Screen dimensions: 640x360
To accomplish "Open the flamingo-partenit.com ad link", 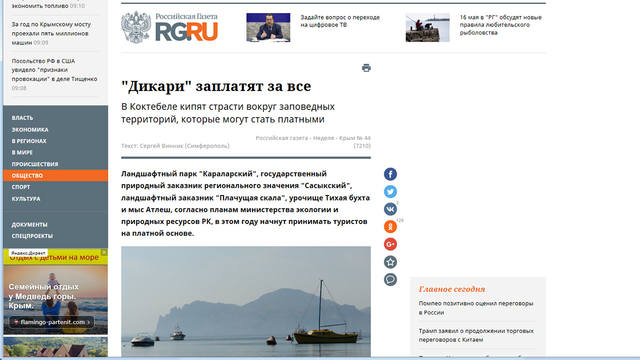I will pyautogui.click(x=52, y=322).
